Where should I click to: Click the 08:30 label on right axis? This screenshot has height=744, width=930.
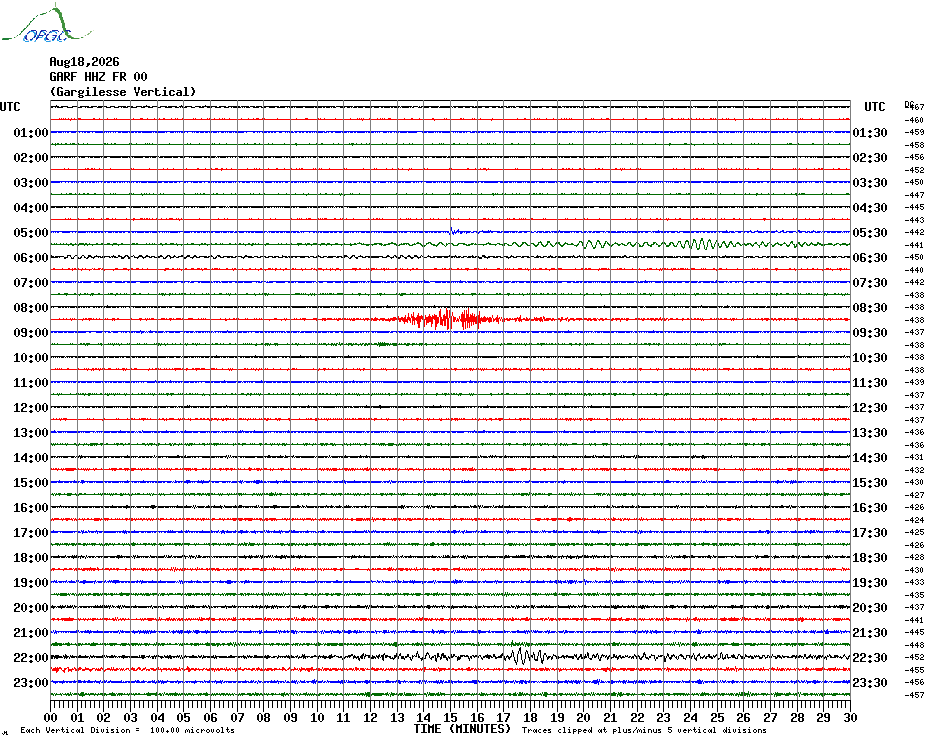click(x=870, y=307)
